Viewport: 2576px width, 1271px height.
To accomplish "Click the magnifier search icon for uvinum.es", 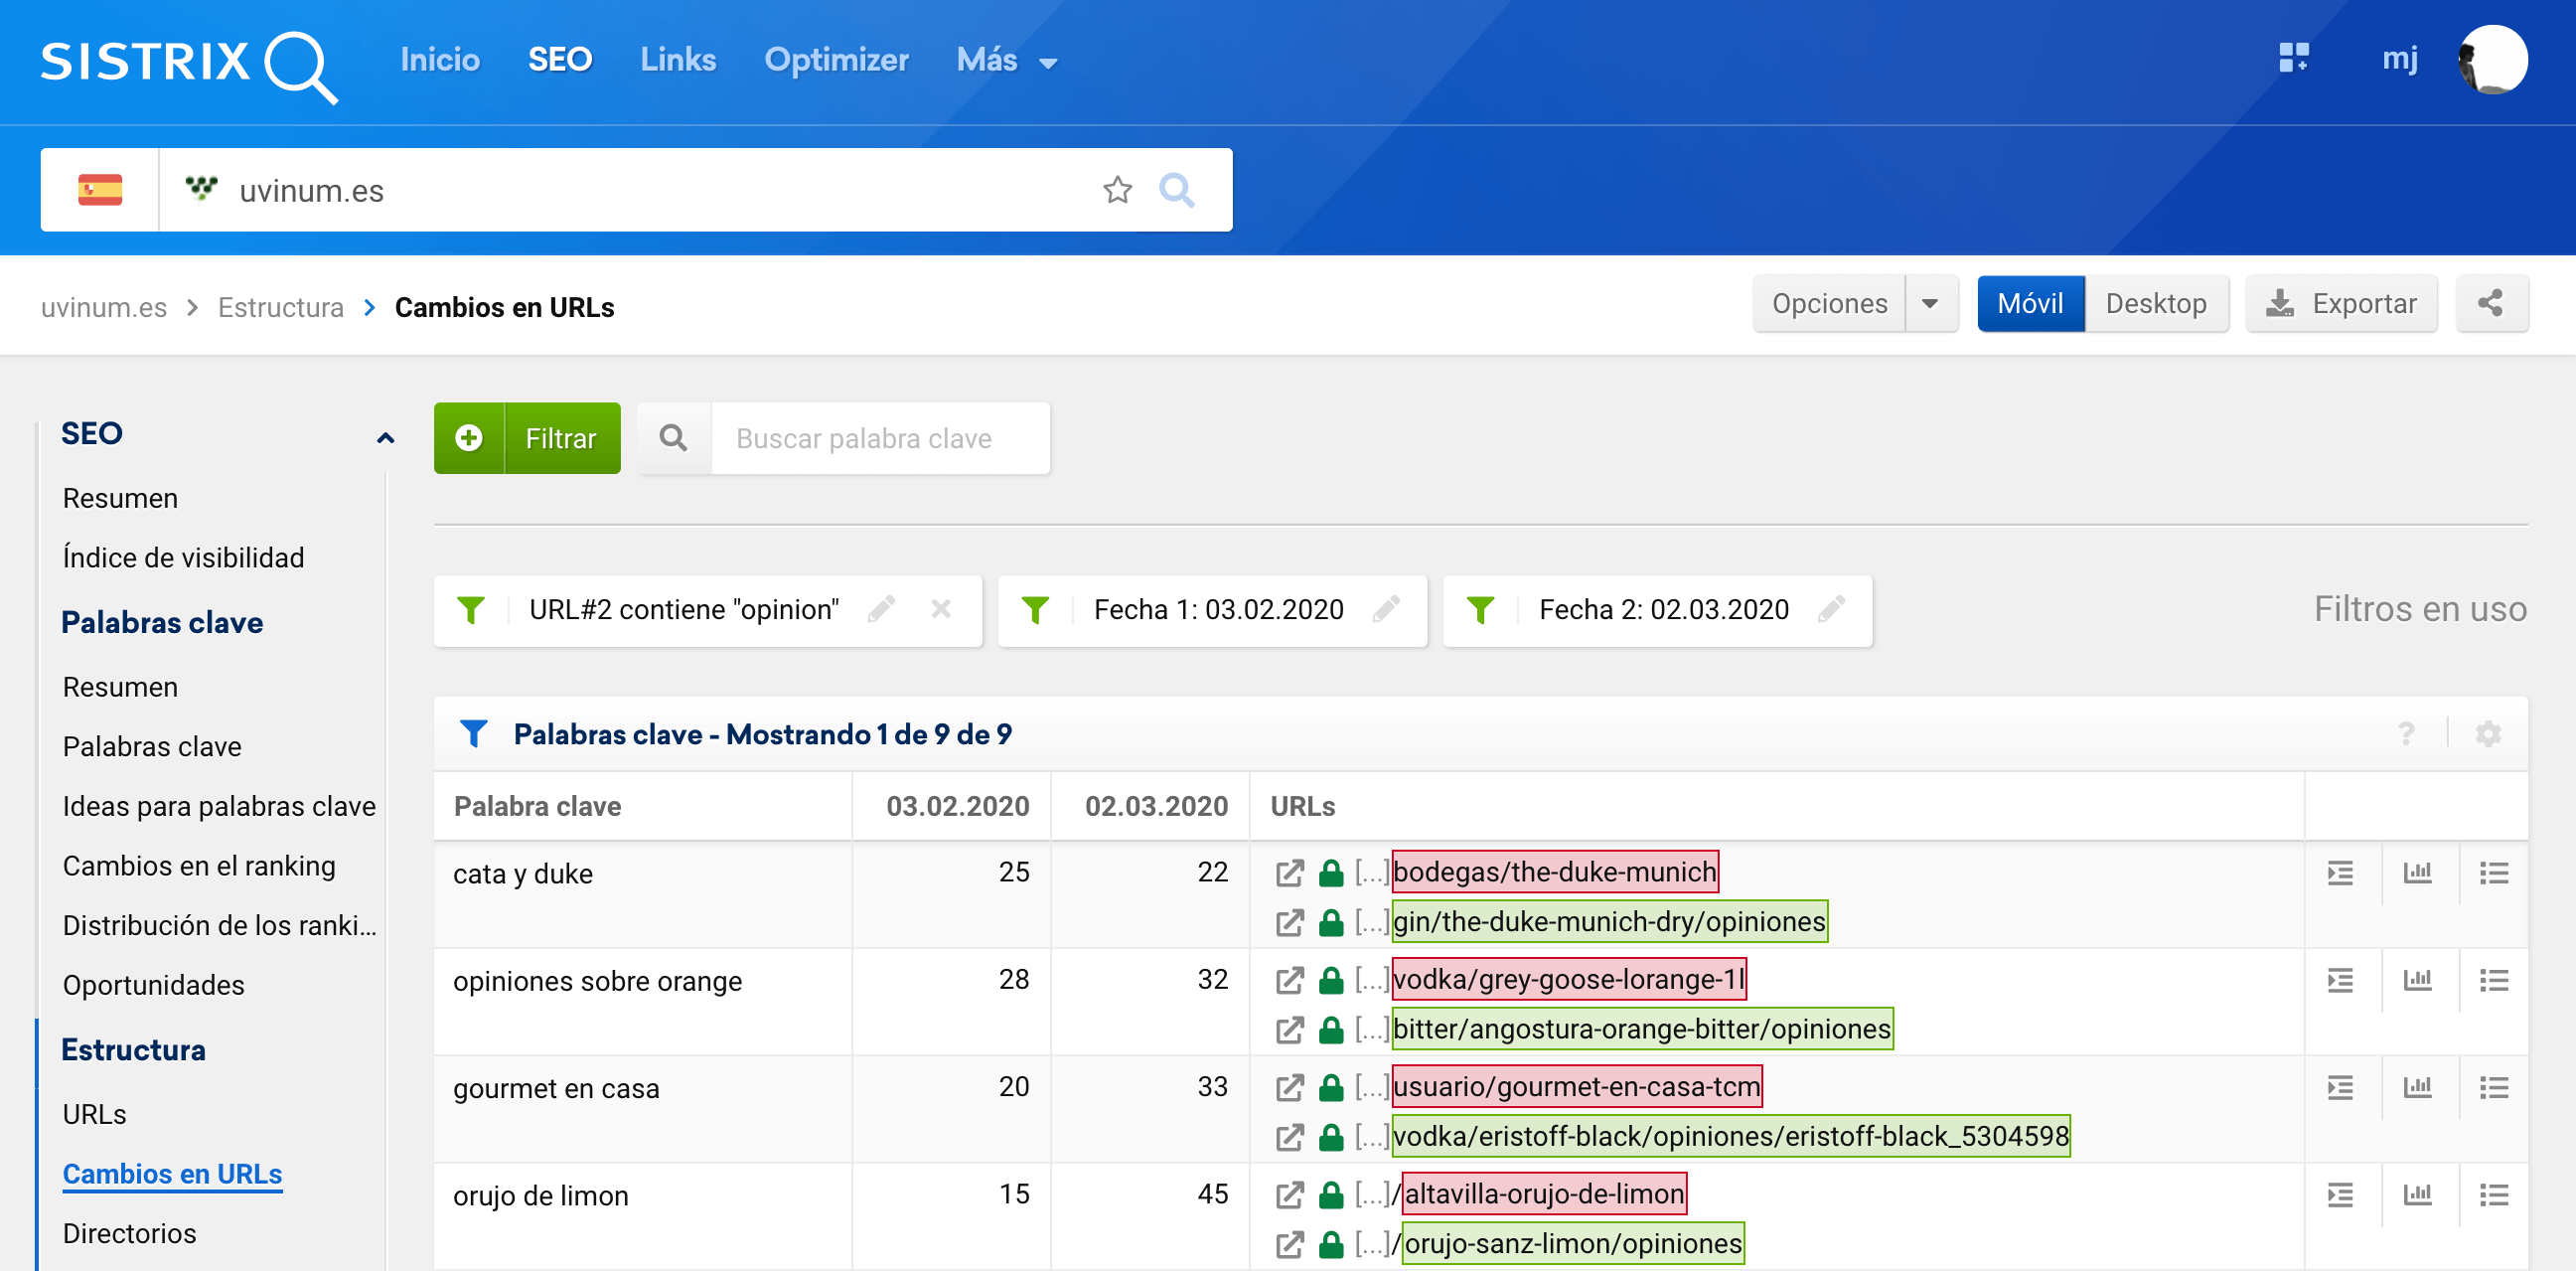I will (x=1176, y=190).
